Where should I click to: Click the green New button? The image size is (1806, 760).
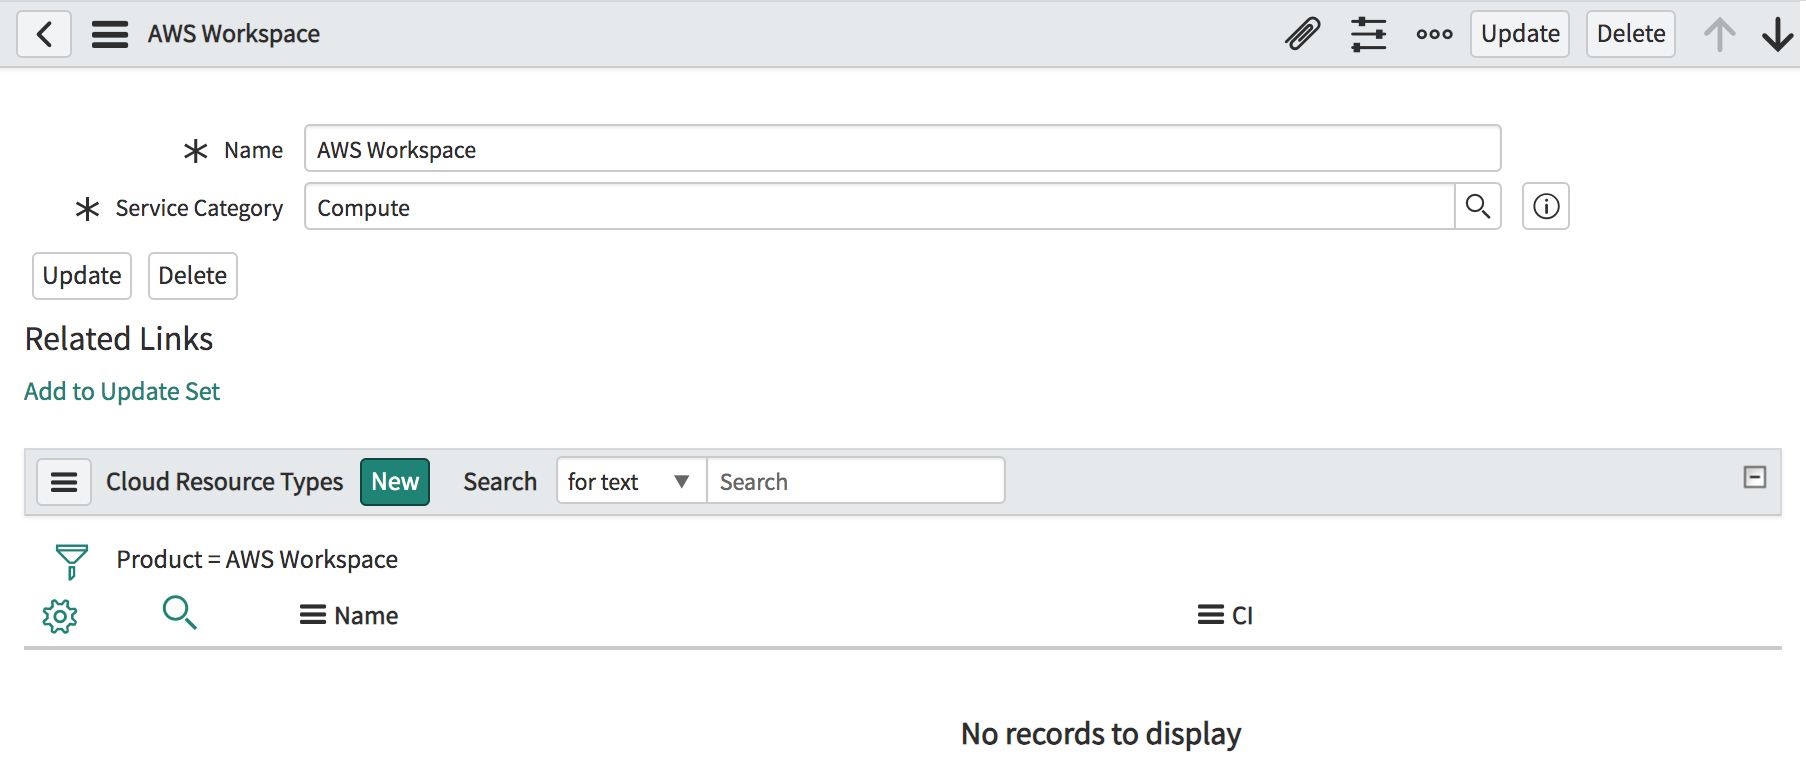point(395,482)
